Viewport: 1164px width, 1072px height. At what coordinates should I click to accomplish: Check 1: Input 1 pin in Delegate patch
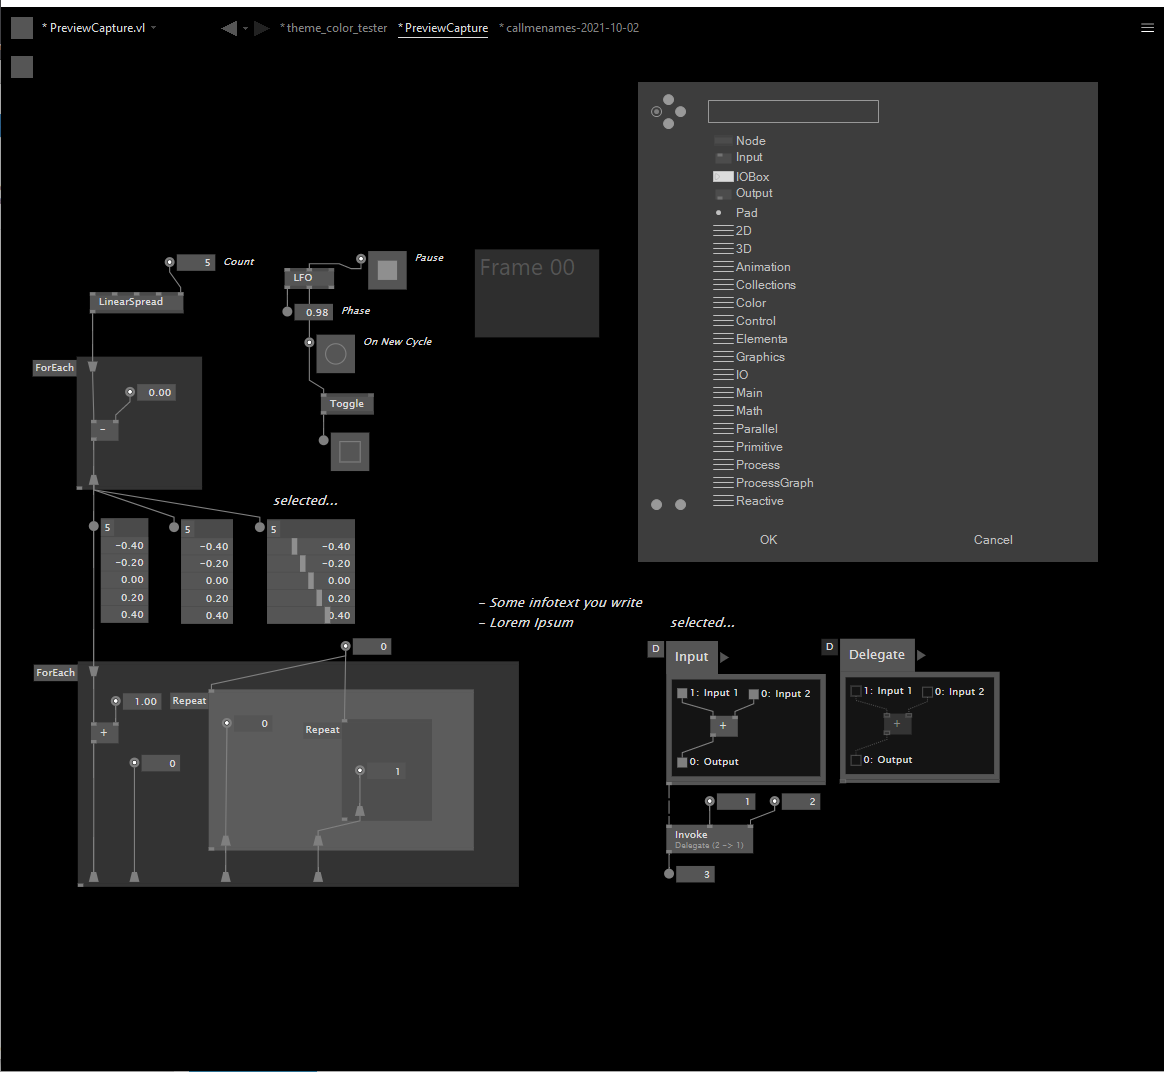pyautogui.click(x=856, y=691)
